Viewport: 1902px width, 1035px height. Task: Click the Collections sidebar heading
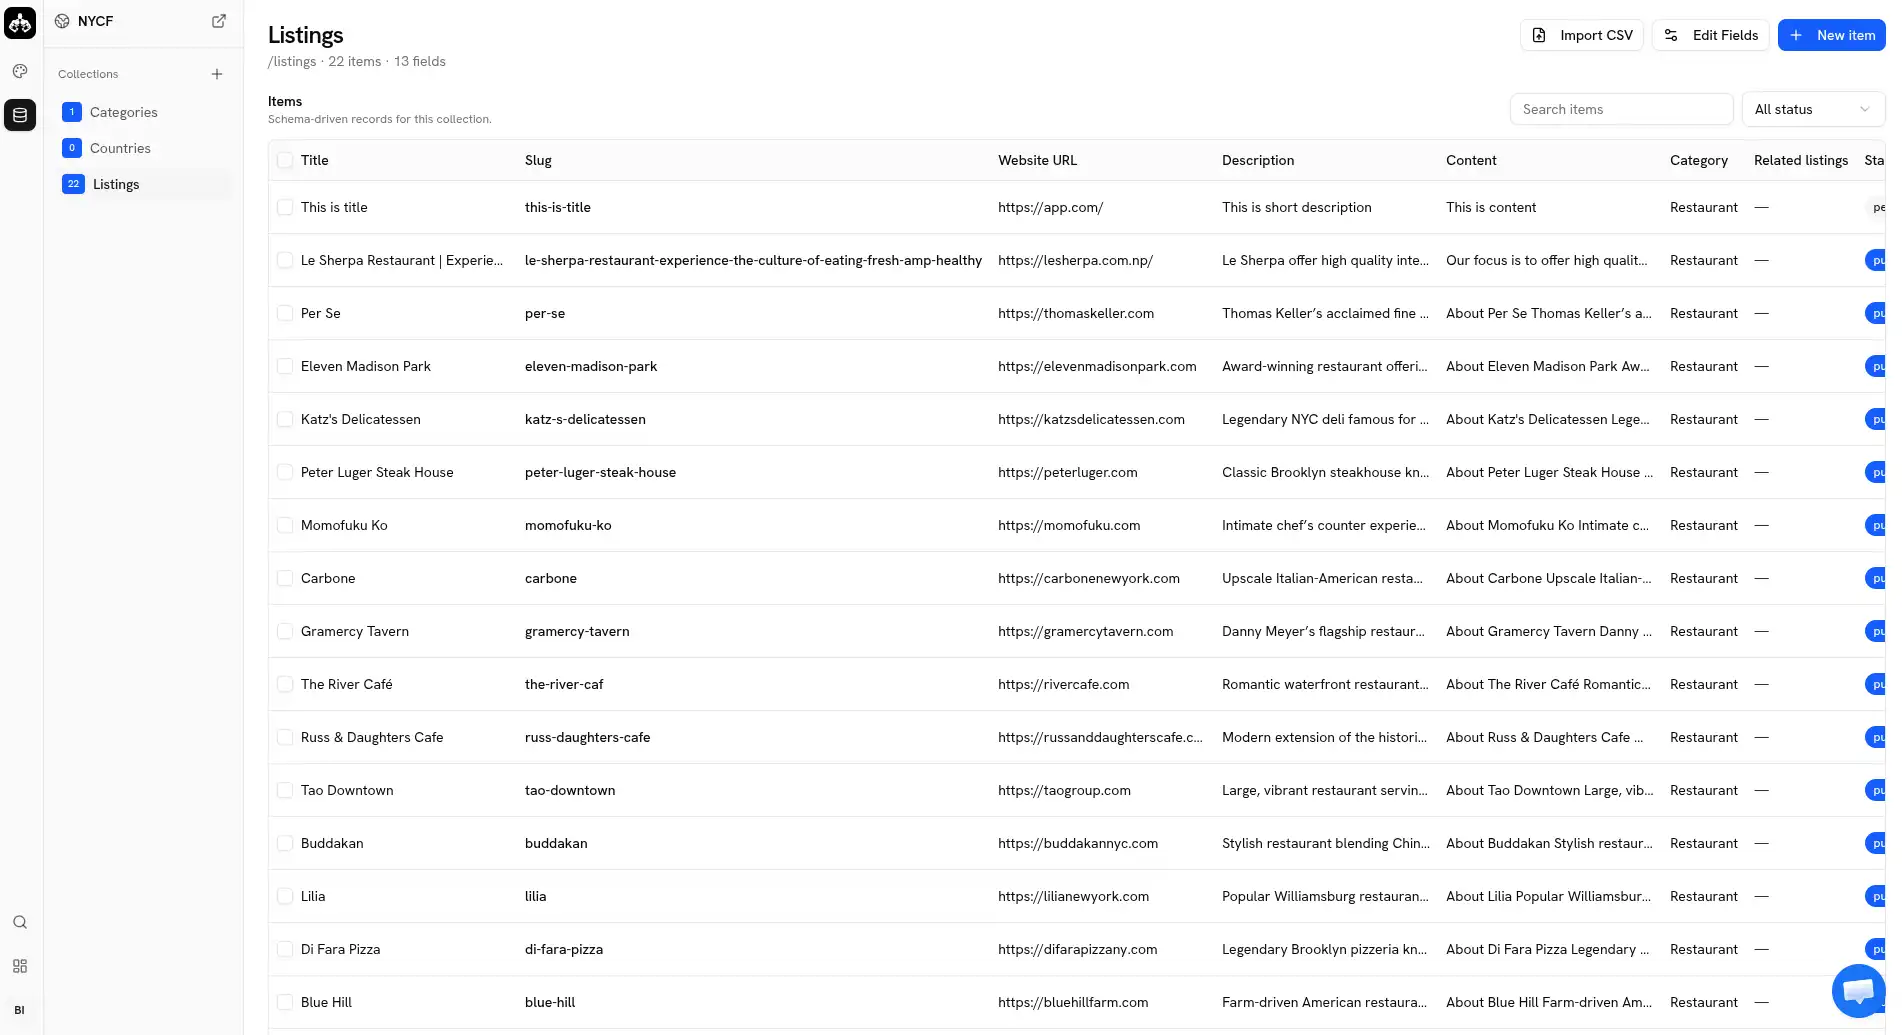(88, 74)
